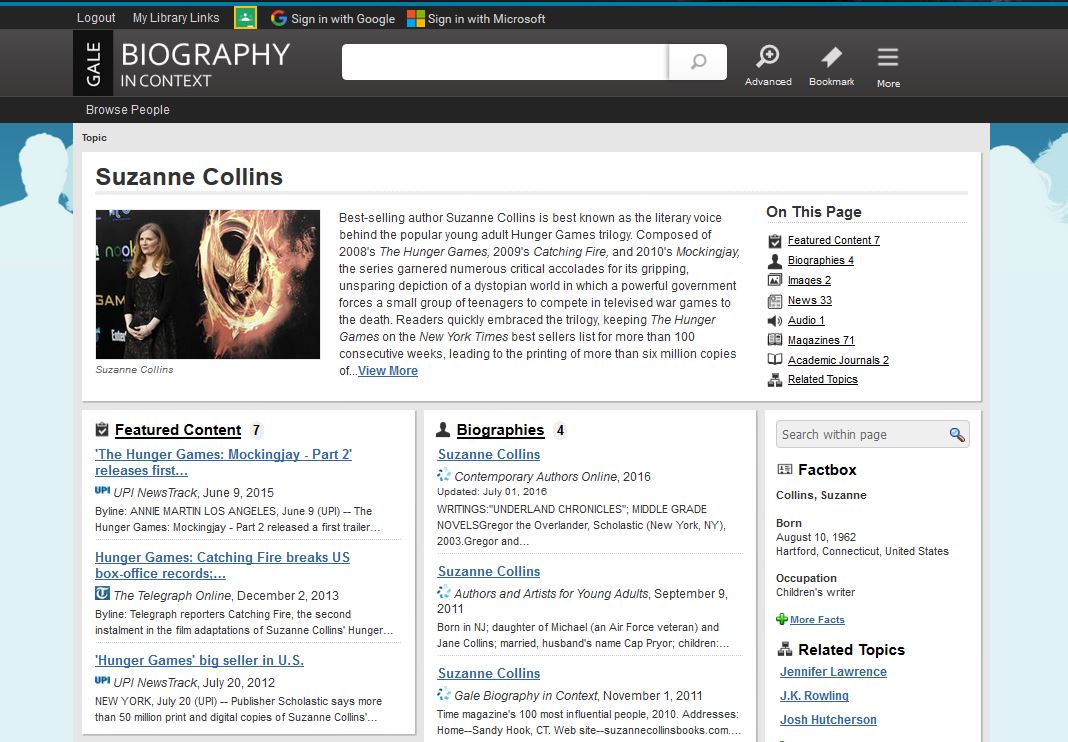Click the Search within page magnifier
Screen dimensions: 1068x742
coord(957,435)
